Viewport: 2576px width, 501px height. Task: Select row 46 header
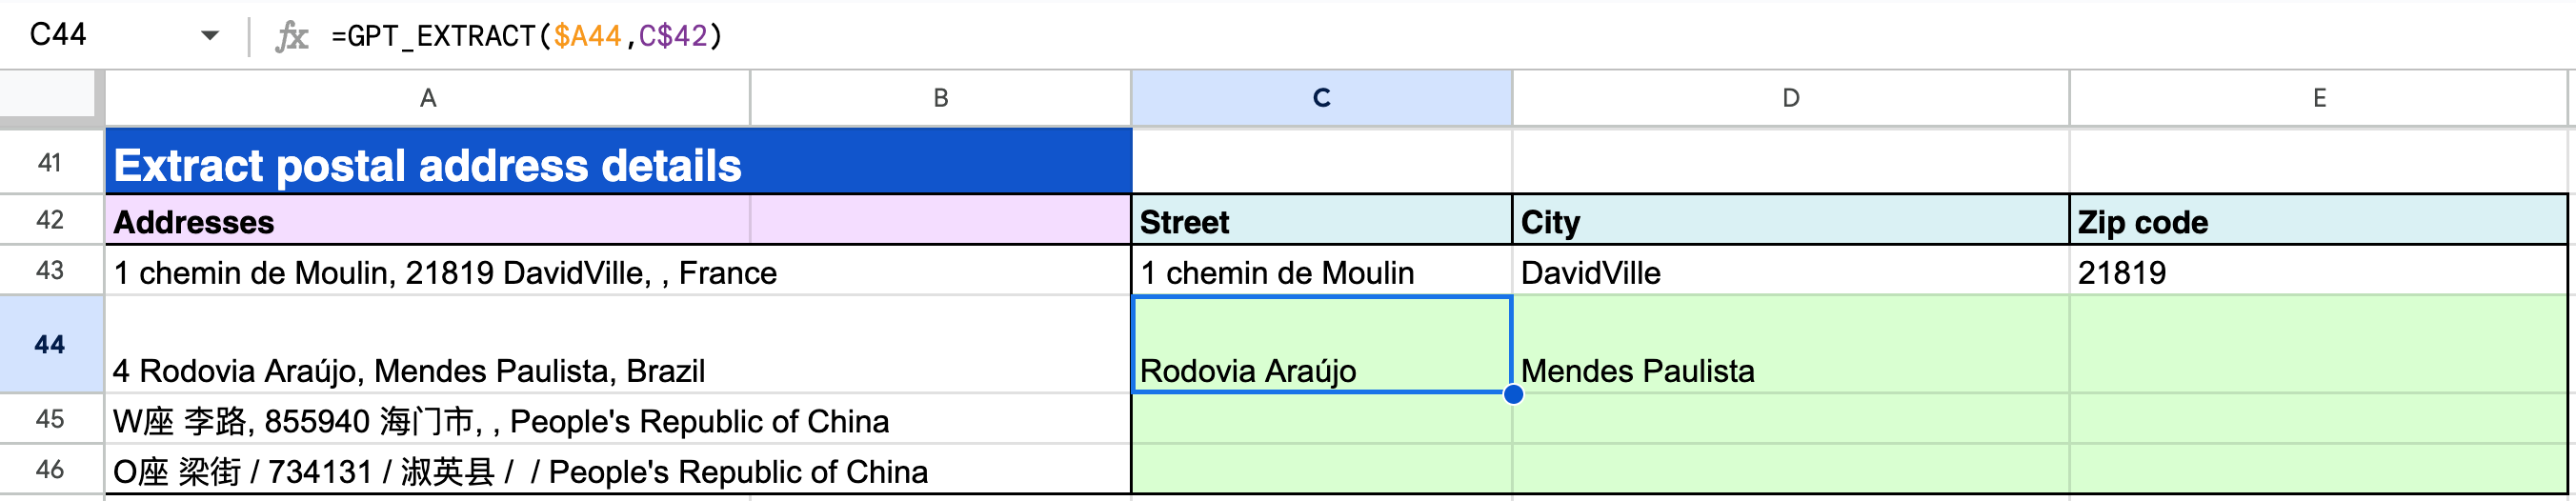(x=50, y=470)
